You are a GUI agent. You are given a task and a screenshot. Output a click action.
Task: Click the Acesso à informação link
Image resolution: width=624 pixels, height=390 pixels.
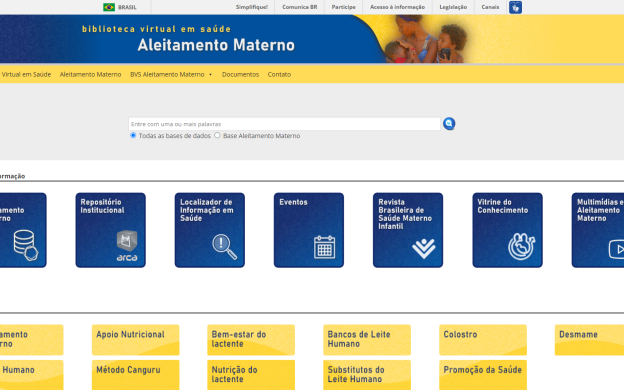(397, 7)
